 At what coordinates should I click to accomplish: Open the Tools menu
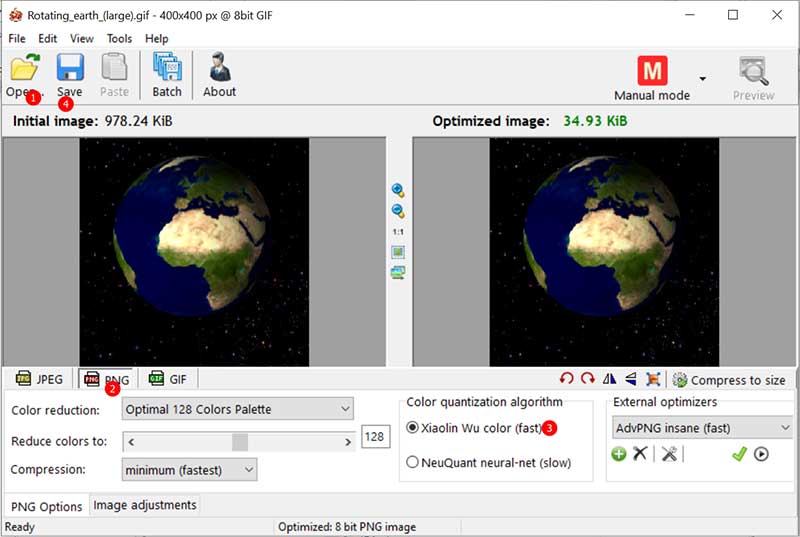(119, 38)
